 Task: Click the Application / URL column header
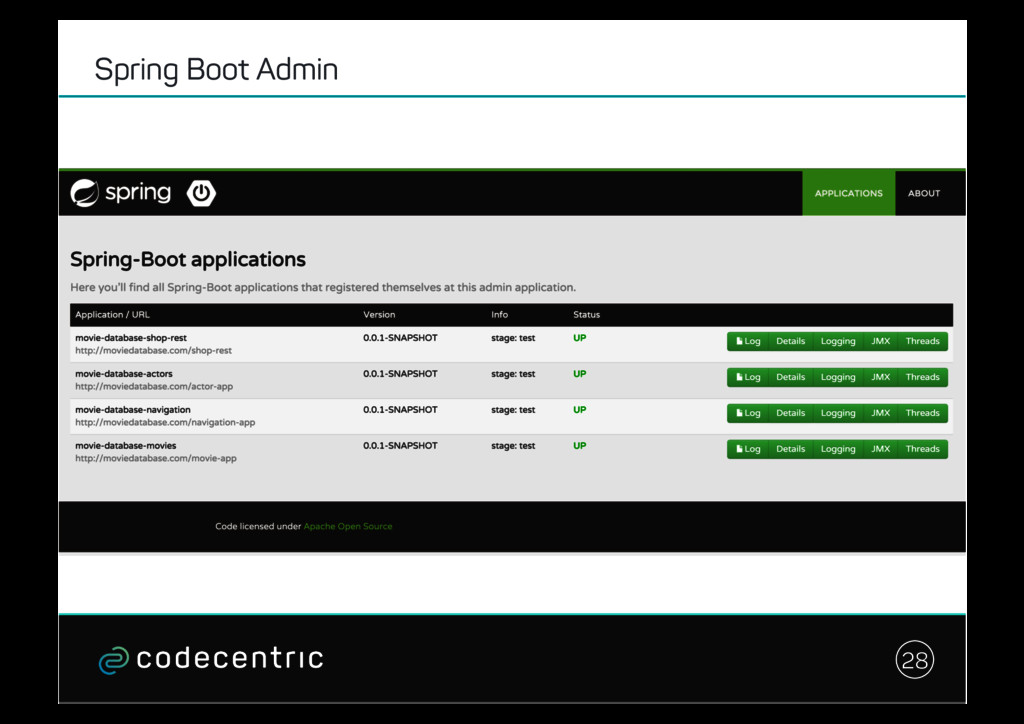(x=112, y=315)
